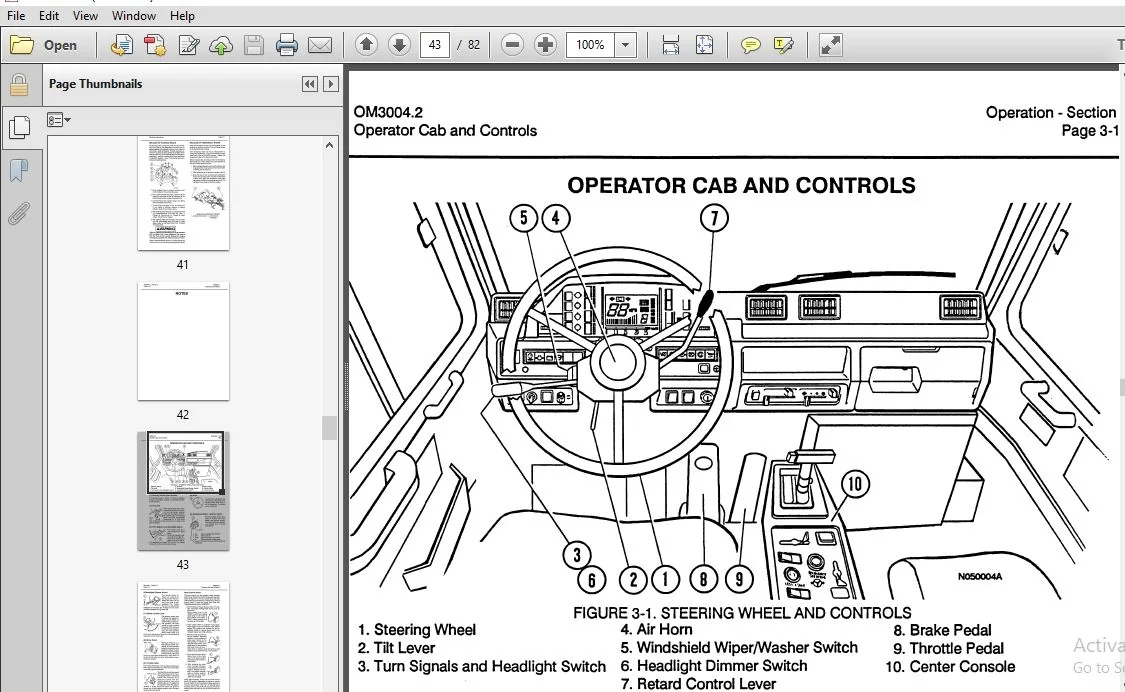Open the Bookmarks panel icon
Viewport: 1125px width, 692px height.
coord(19,171)
